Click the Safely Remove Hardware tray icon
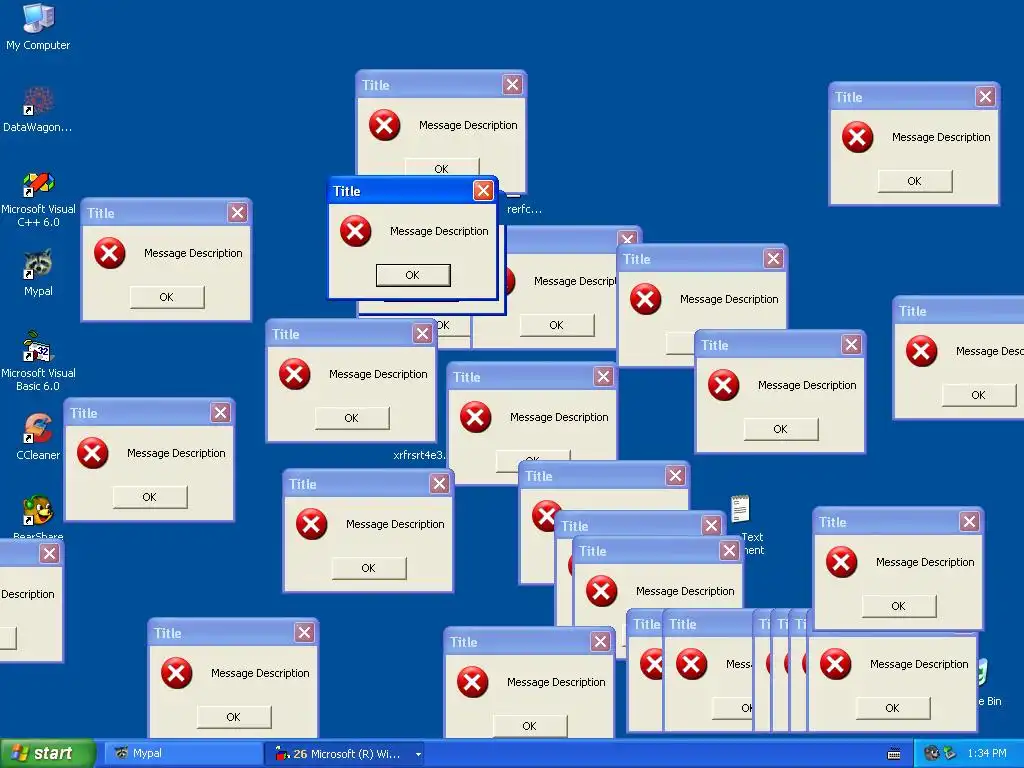Screen dimensions: 1024x768 tap(950, 753)
